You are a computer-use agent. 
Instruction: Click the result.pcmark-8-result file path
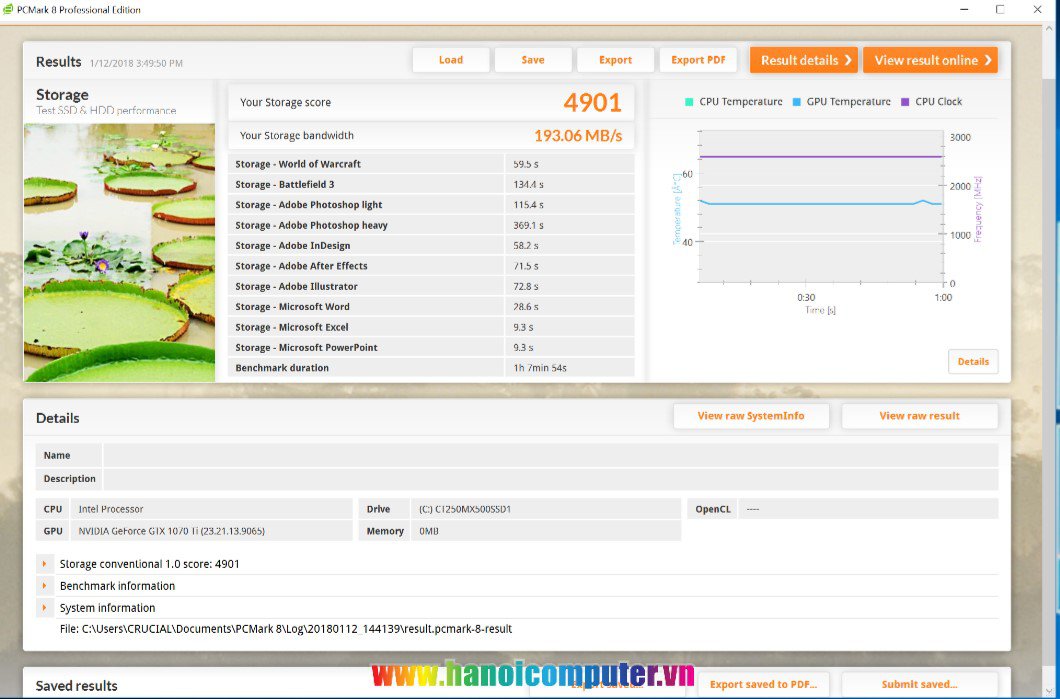(x=286, y=629)
